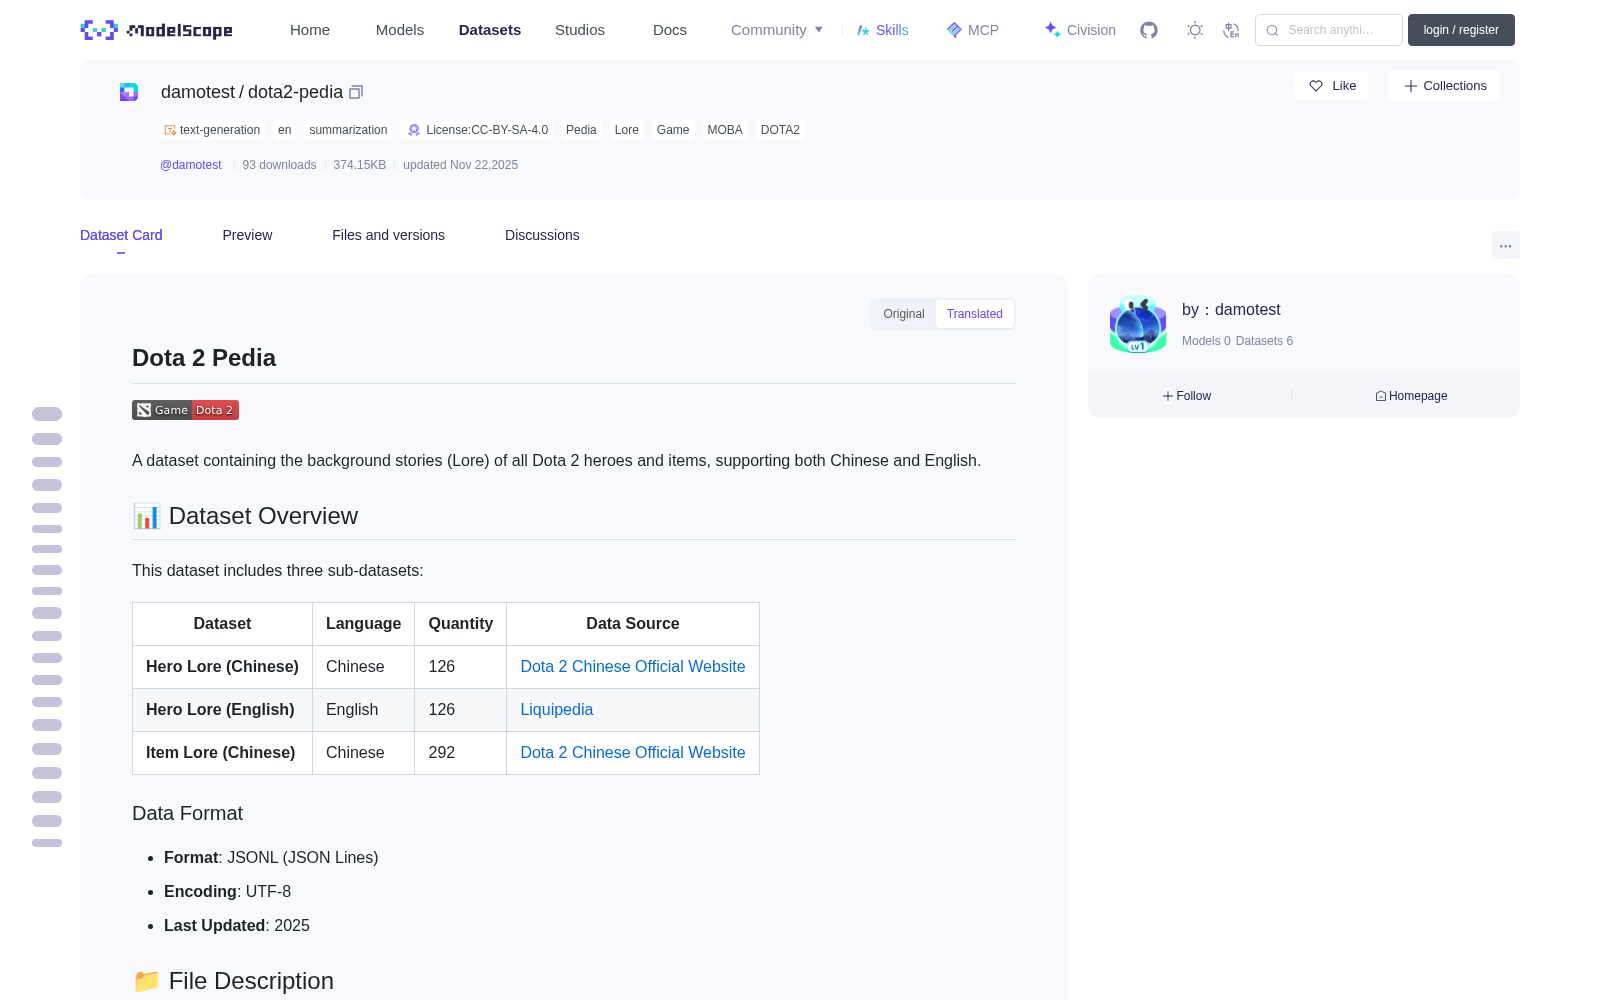
Task: Go to Studios in the navigation bar
Action: click(580, 30)
